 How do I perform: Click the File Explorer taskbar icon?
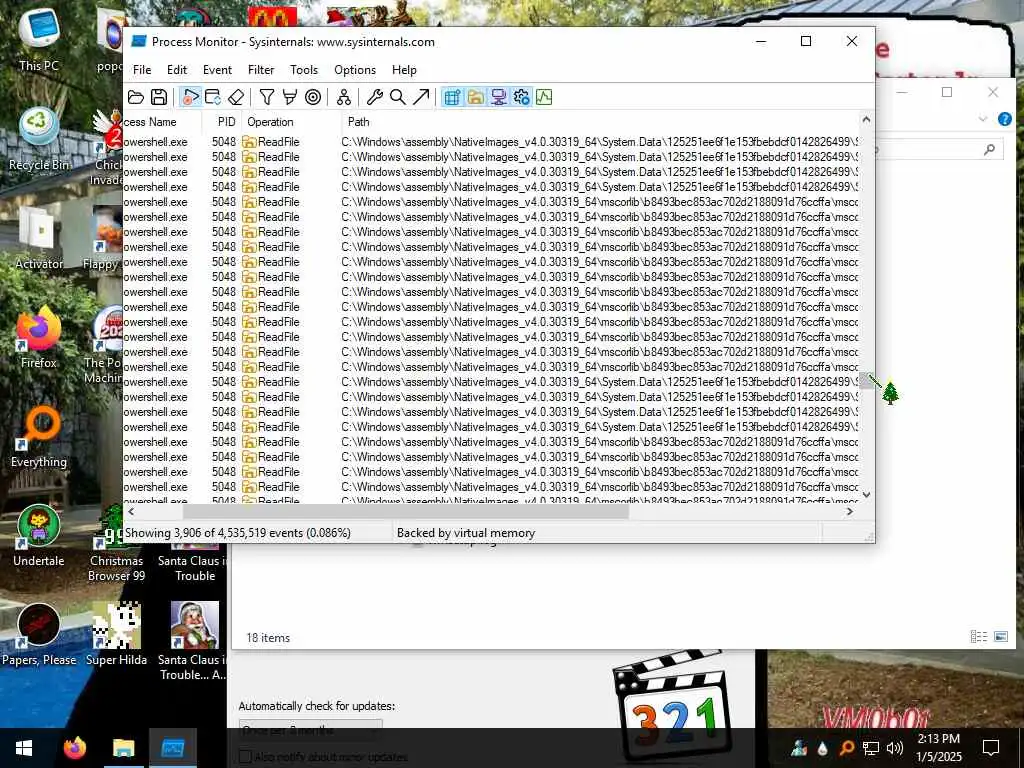pos(123,748)
